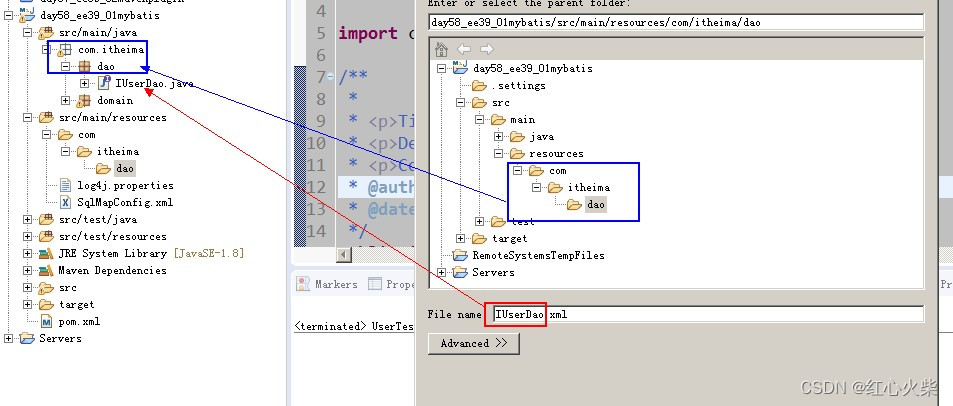Click IUserDao.java file icon in Package Explorer
The image size is (953, 406).
pyautogui.click(x=104, y=83)
